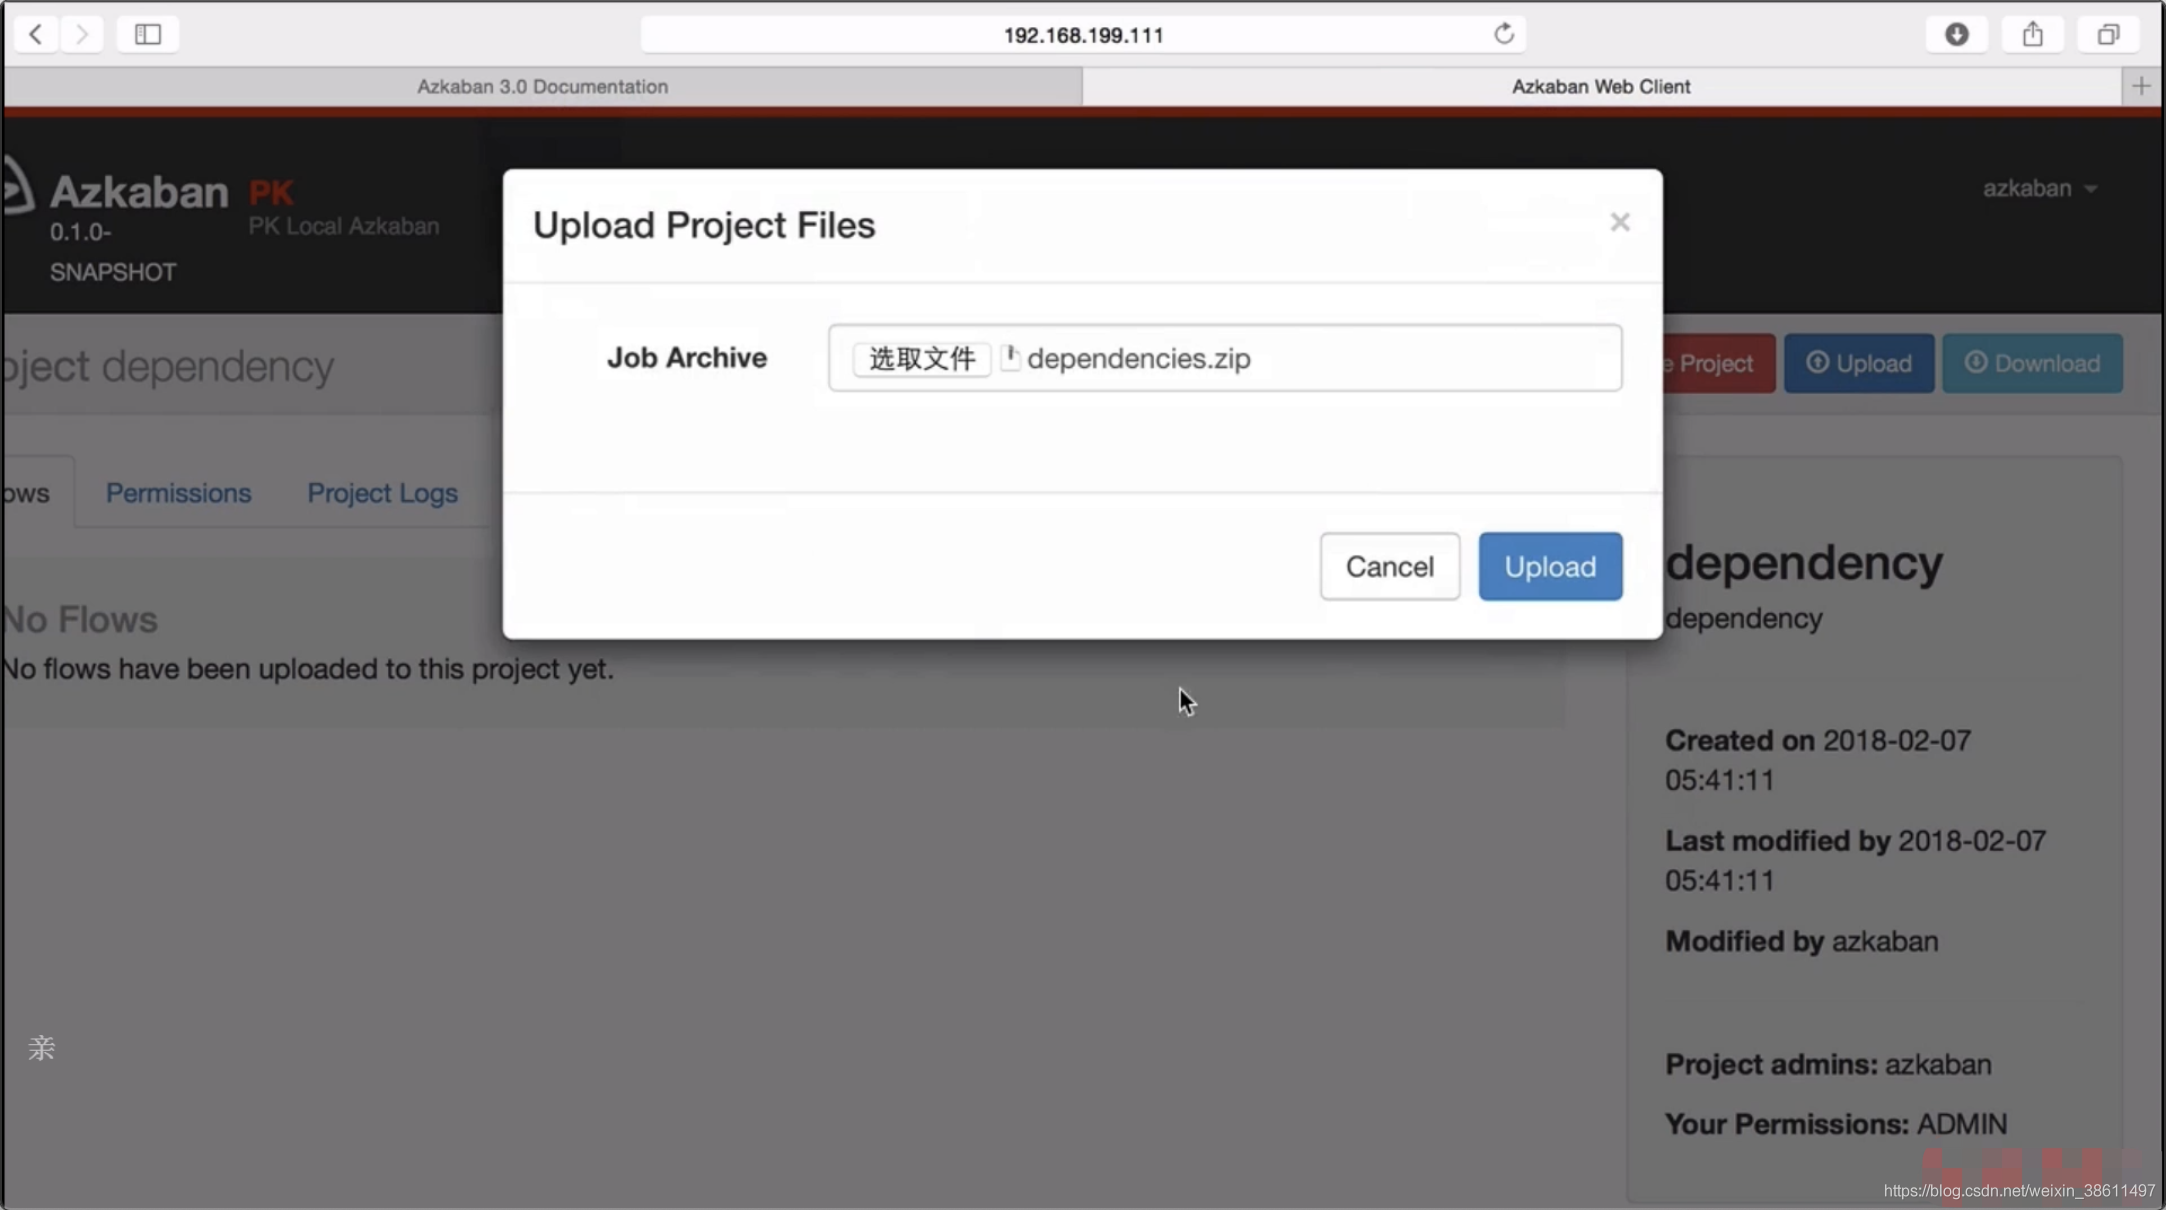Cancel the upload dialog
The height and width of the screenshot is (1210, 2166).
(x=1389, y=566)
